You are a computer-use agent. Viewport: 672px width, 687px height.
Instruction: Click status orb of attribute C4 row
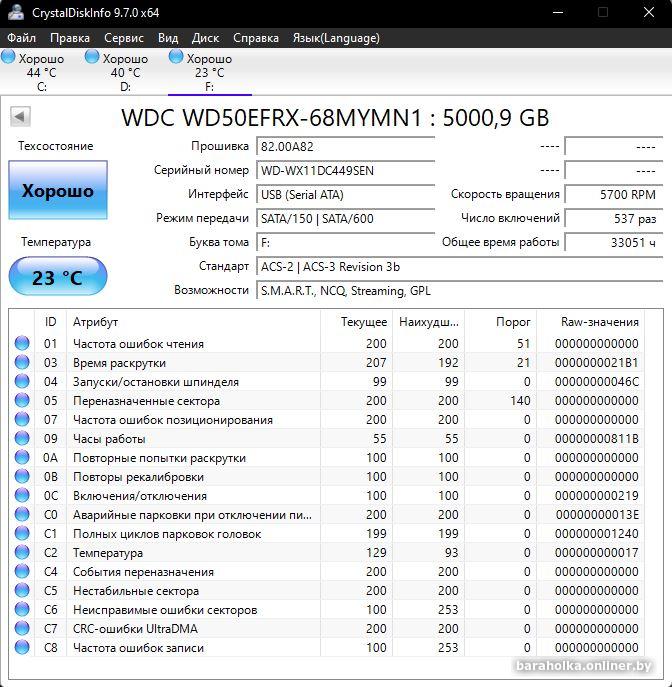[x=22, y=571]
